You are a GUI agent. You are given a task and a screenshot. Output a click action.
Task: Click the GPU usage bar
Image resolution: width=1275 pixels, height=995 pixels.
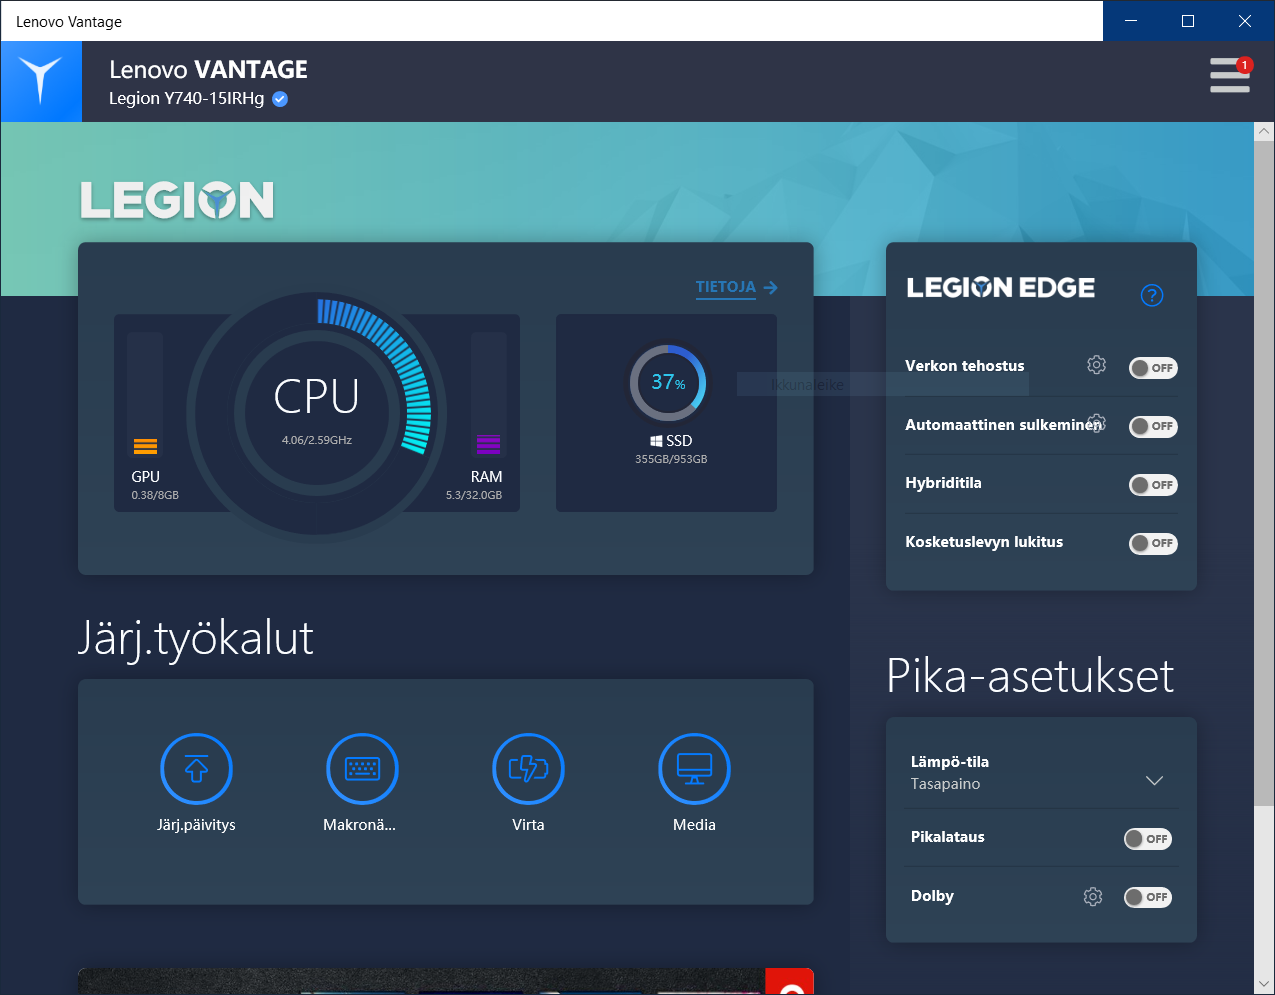[x=145, y=394]
